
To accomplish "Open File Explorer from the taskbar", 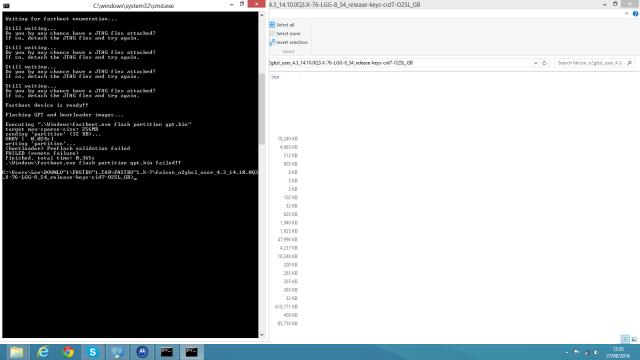I will click(17, 352).
